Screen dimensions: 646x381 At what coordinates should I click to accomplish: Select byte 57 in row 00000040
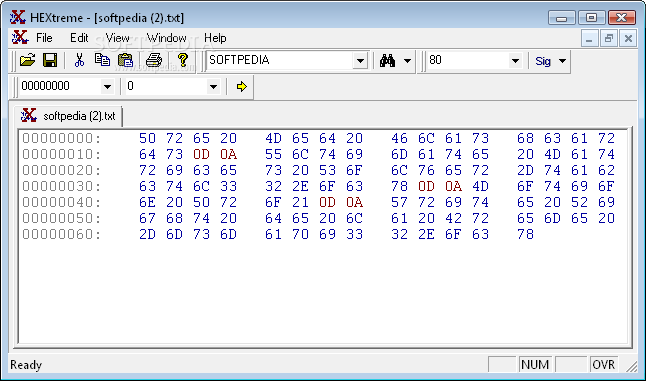[399, 203]
